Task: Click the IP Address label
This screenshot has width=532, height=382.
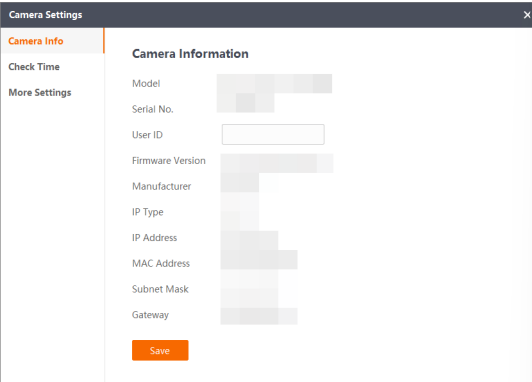Action: tap(154, 238)
